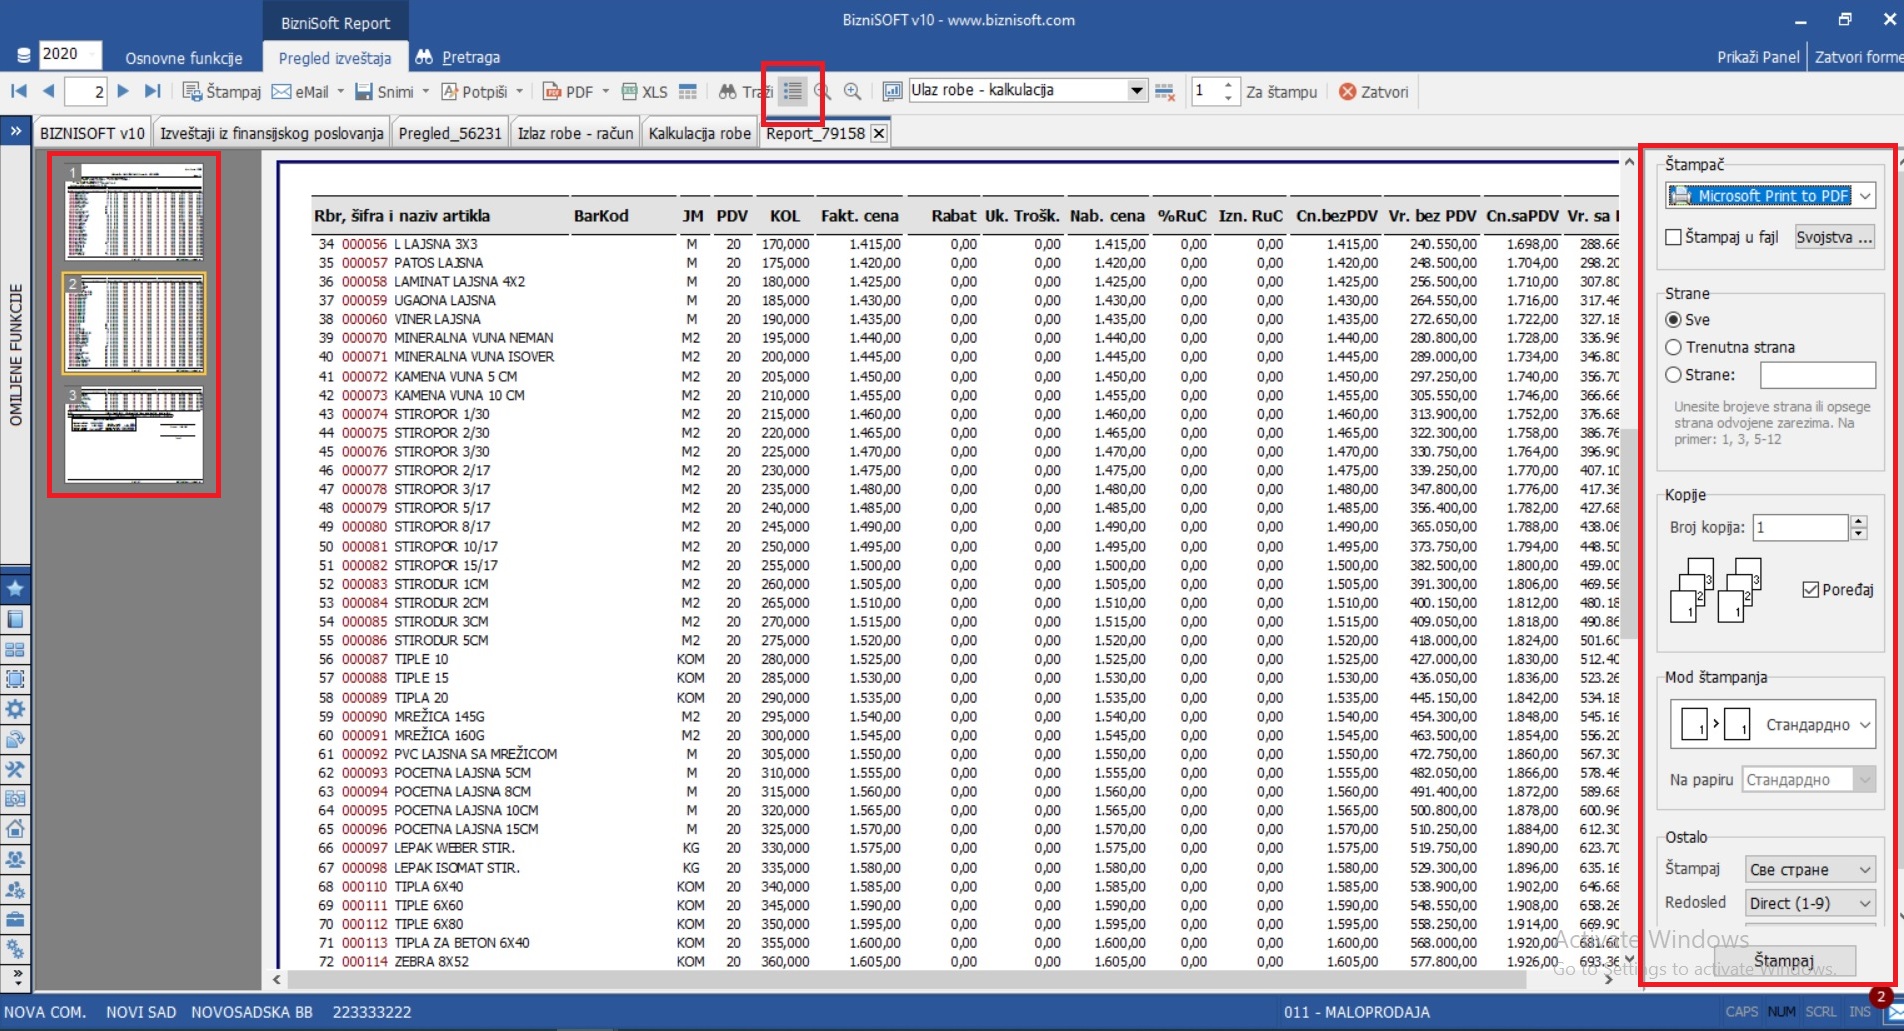
Task: Open the PDF export dropdown arrow
Action: (x=606, y=91)
